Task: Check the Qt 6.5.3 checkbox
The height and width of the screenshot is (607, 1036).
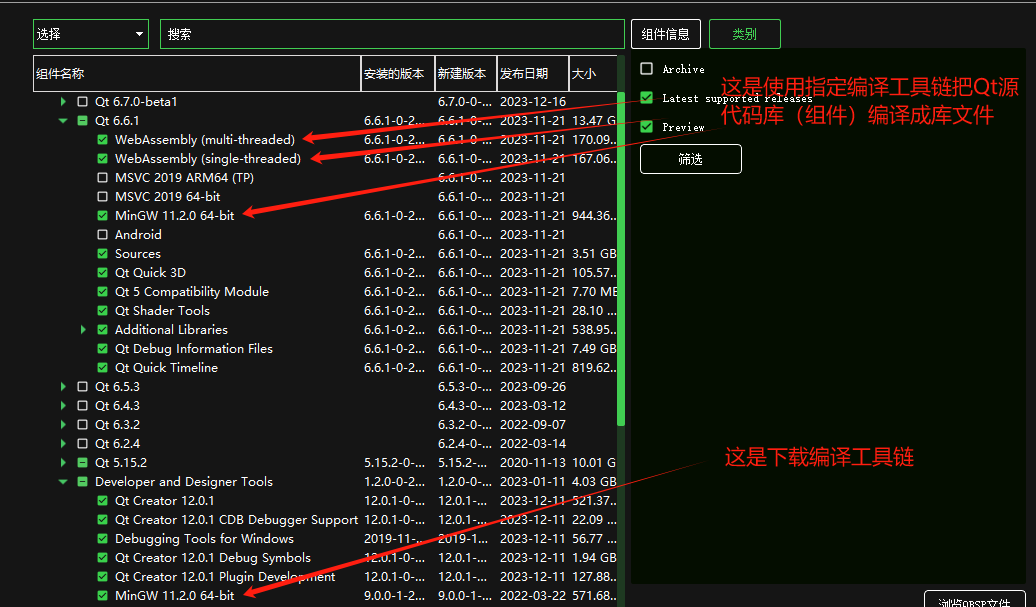Action: click(83, 386)
